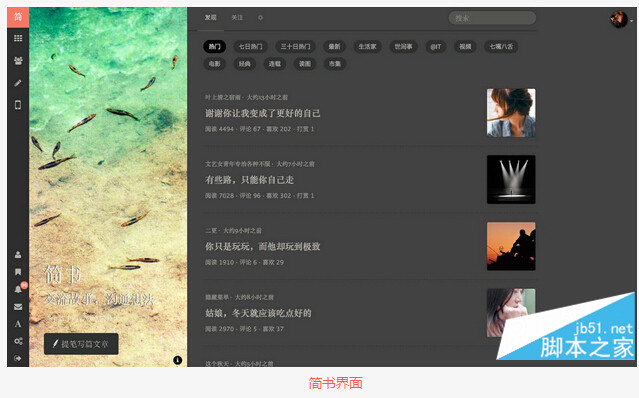
Task: Open the bookmark icon in sidebar
Action: (18, 272)
